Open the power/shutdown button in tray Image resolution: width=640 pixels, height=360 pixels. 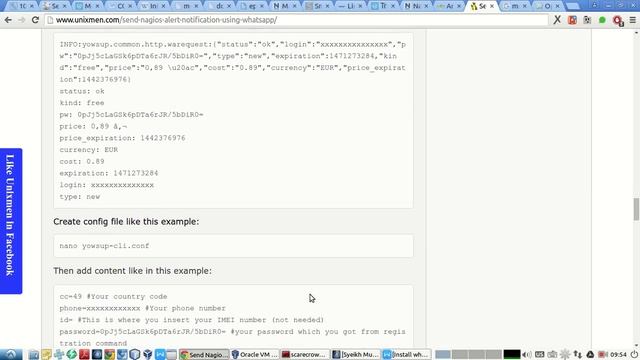634,355
